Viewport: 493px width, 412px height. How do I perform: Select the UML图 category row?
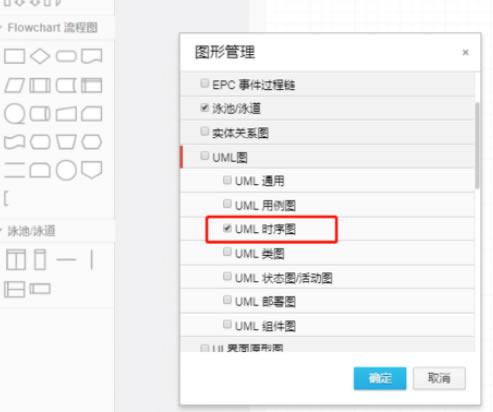pos(328,157)
